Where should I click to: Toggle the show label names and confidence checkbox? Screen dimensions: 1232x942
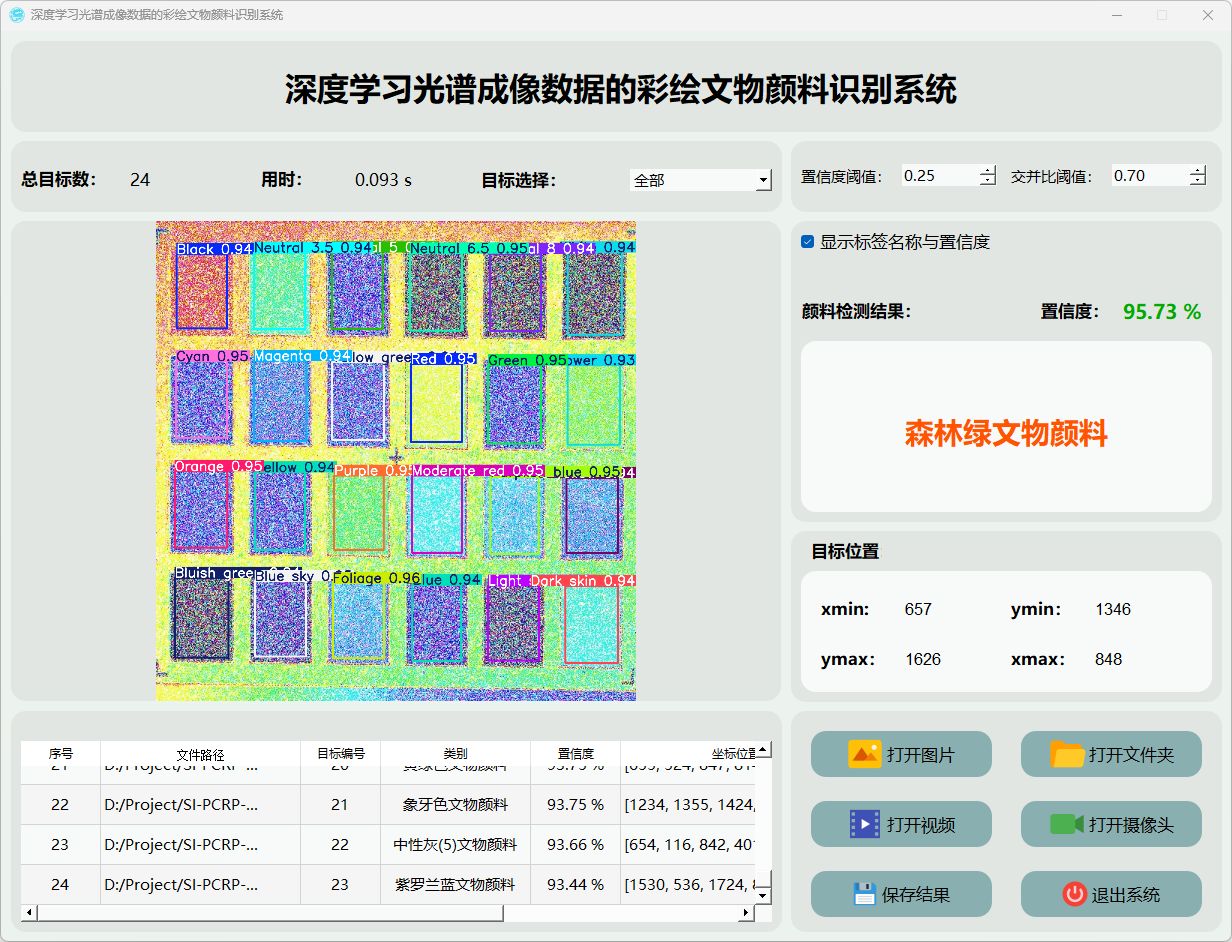pyautogui.click(x=808, y=242)
